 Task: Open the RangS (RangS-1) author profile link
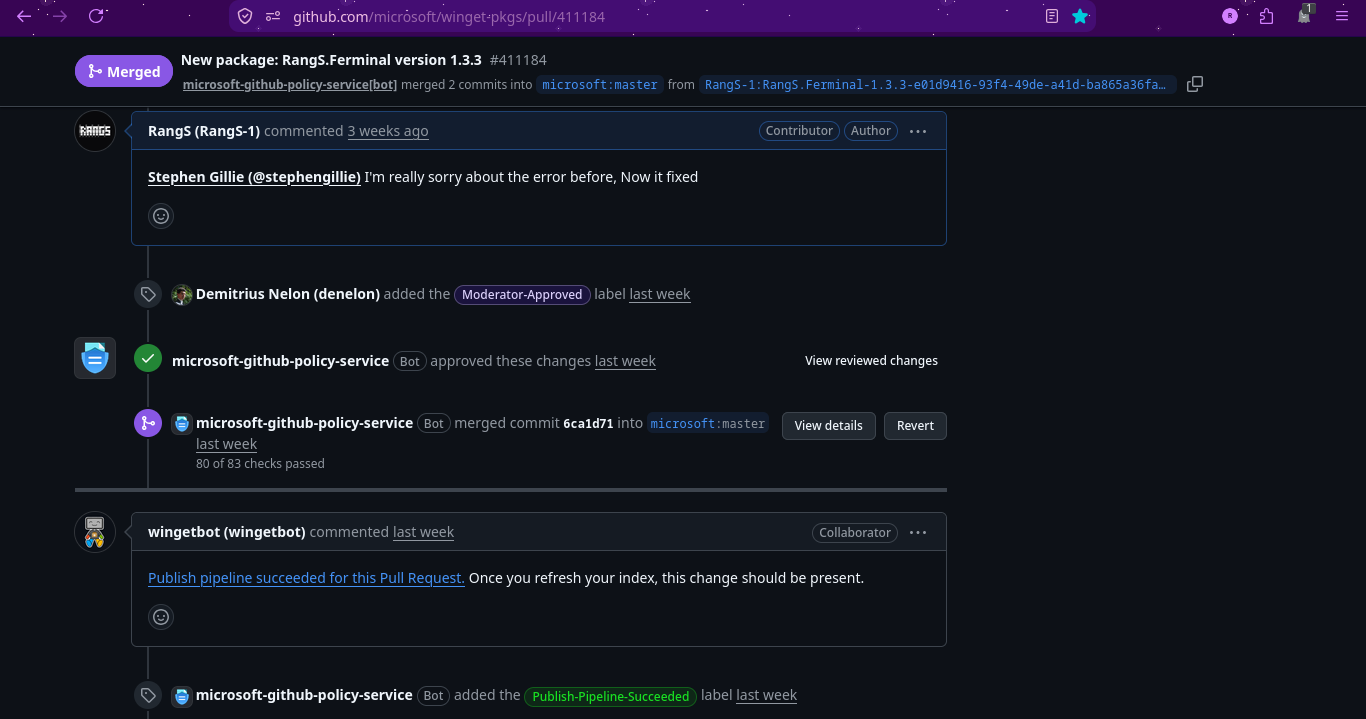click(x=204, y=131)
